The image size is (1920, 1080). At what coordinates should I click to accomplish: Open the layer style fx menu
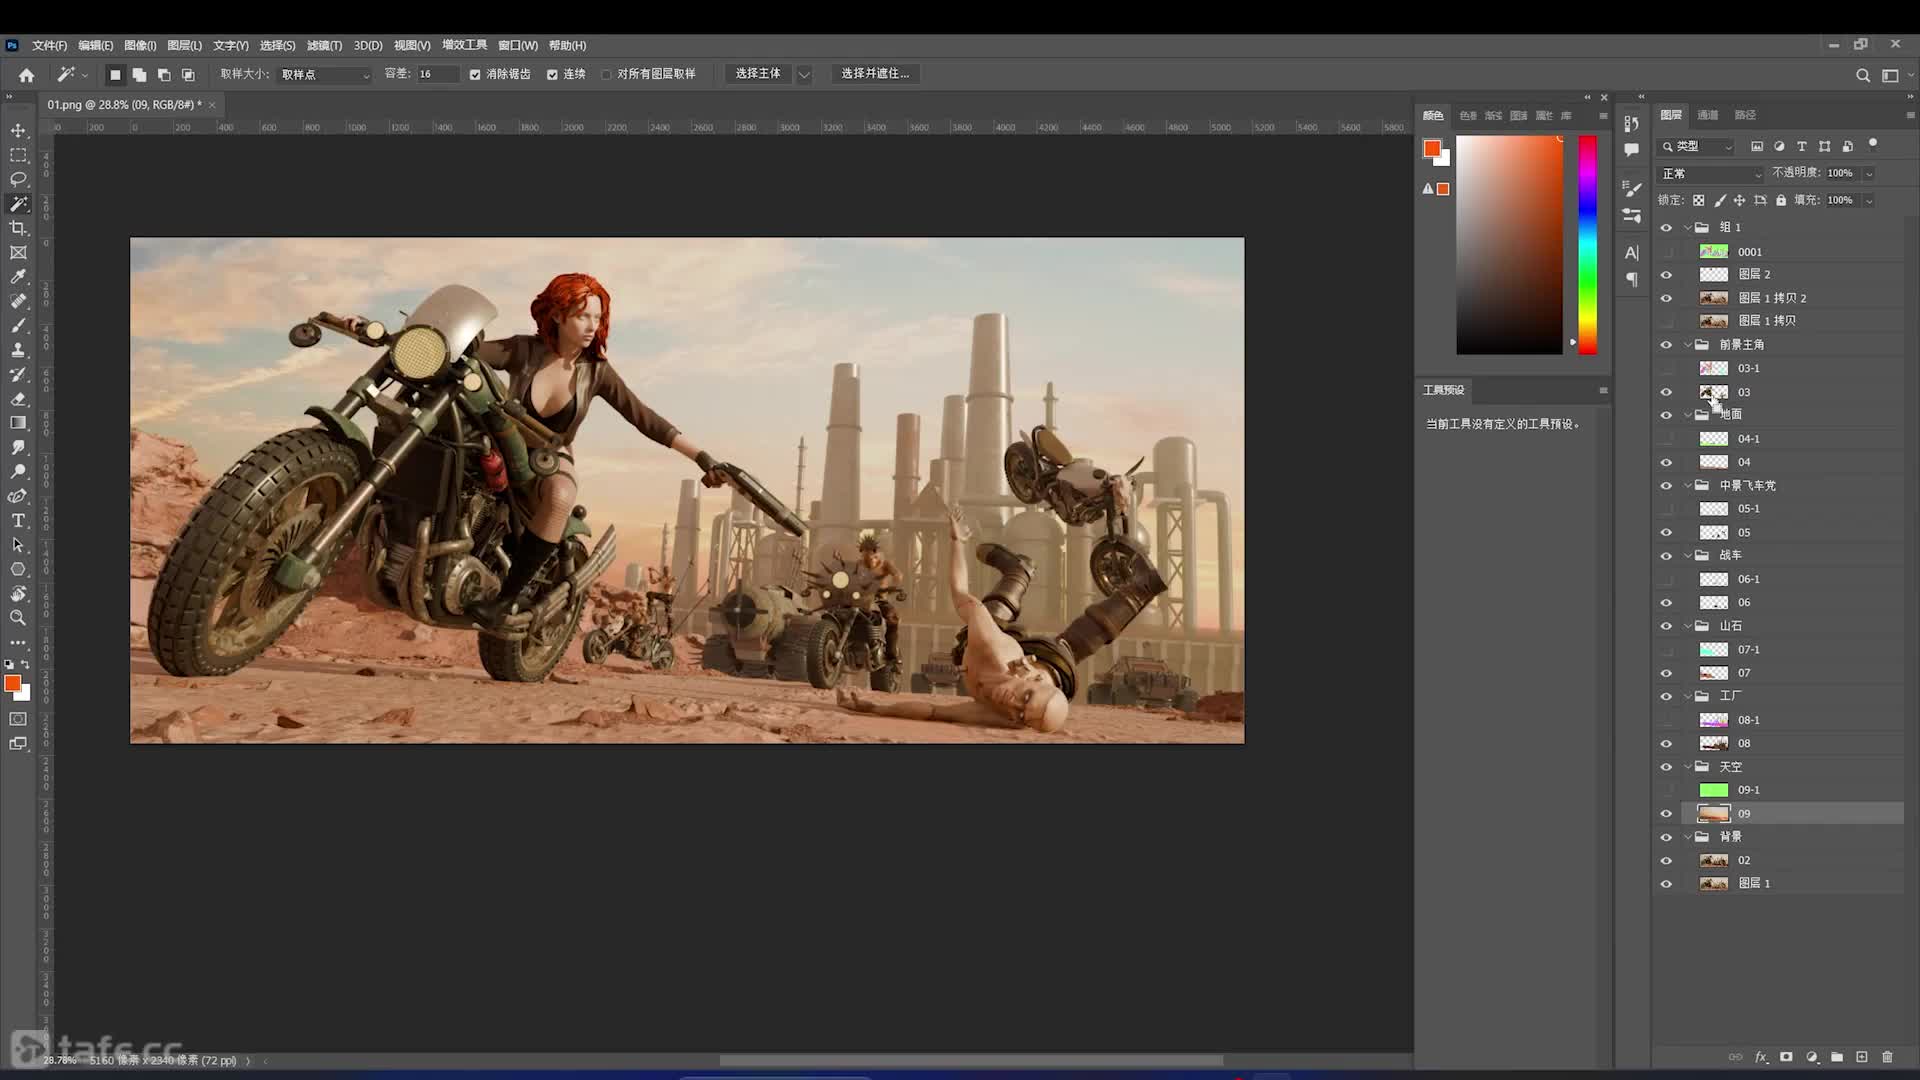[x=1761, y=1057]
